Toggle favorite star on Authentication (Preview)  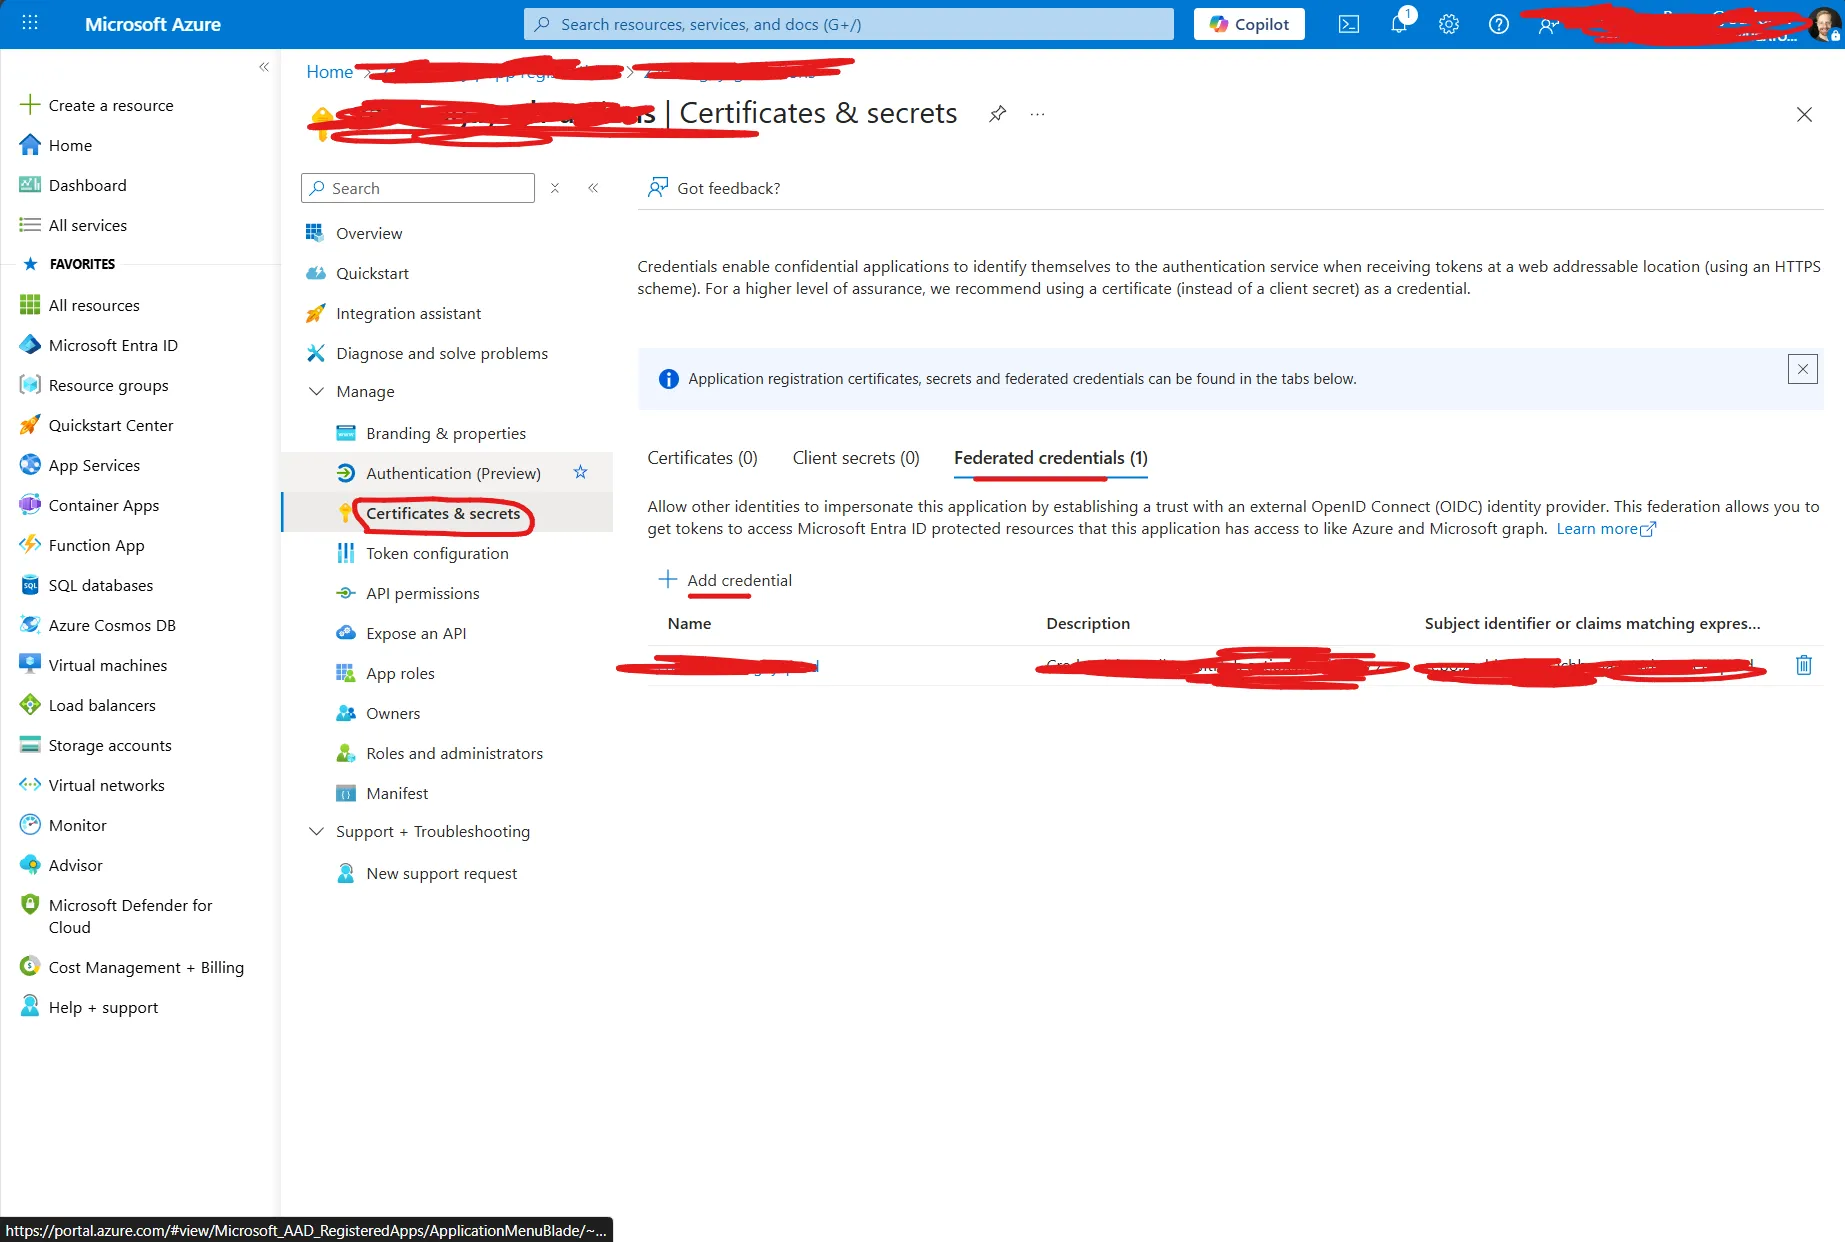click(x=580, y=472)
